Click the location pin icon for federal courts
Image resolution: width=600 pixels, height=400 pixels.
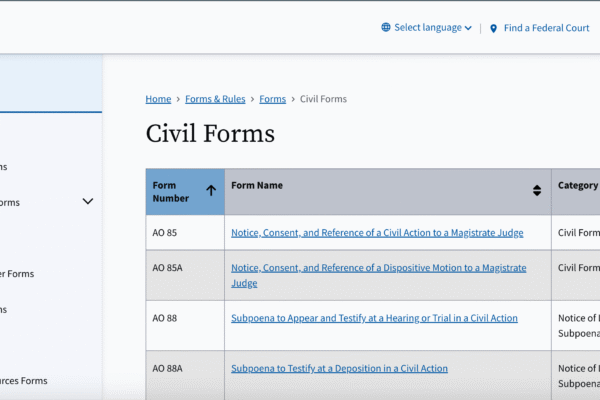(493, 28)
